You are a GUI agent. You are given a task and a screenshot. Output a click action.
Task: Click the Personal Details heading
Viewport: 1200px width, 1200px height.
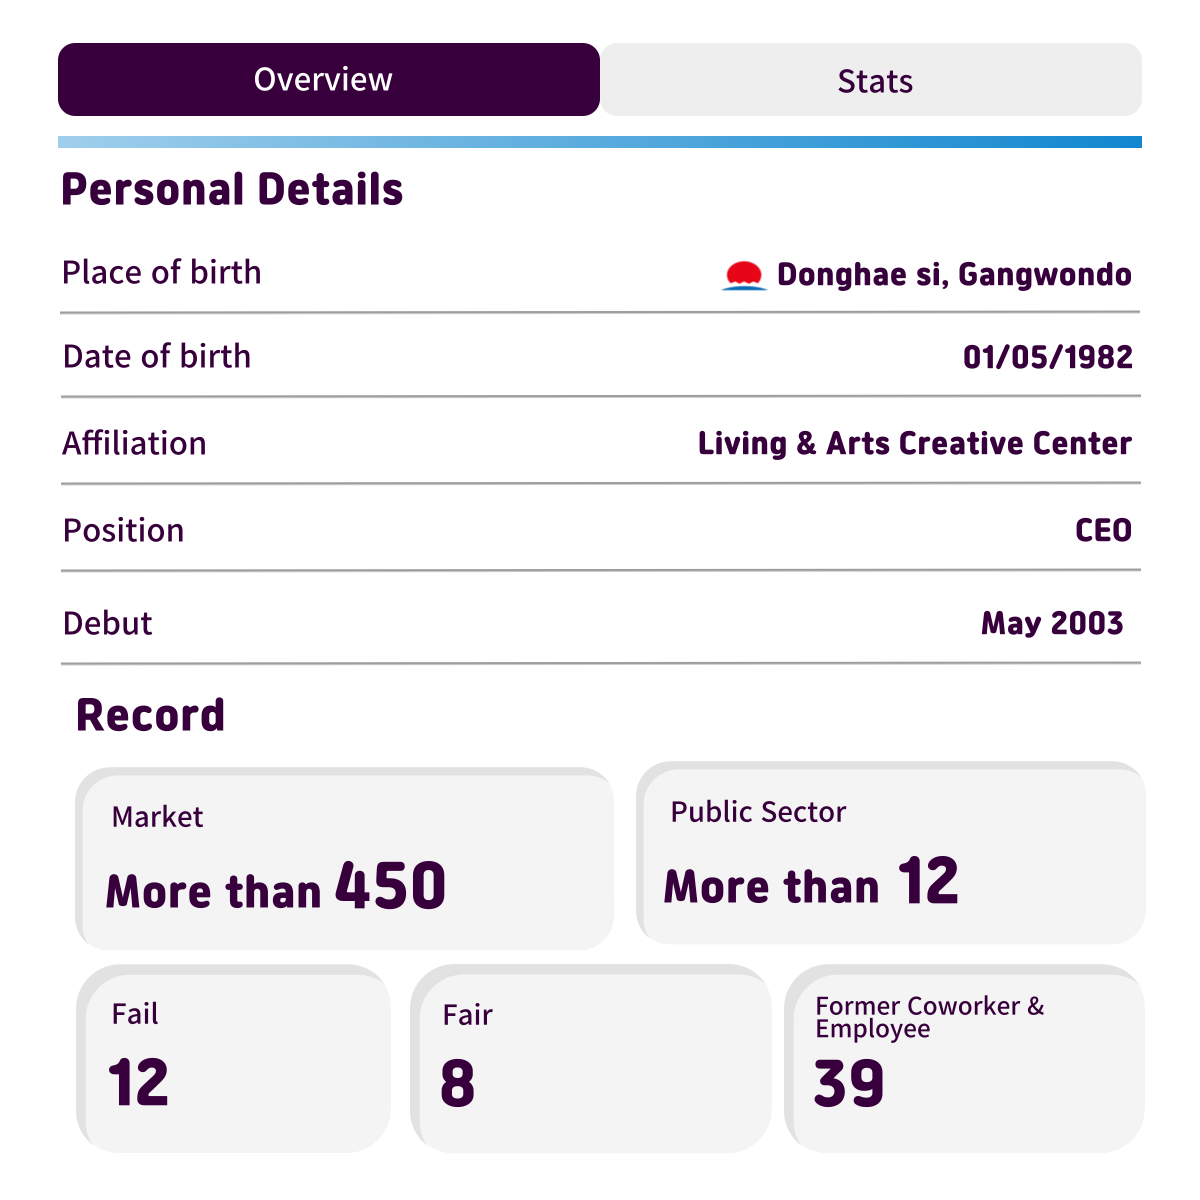(232, 189)
